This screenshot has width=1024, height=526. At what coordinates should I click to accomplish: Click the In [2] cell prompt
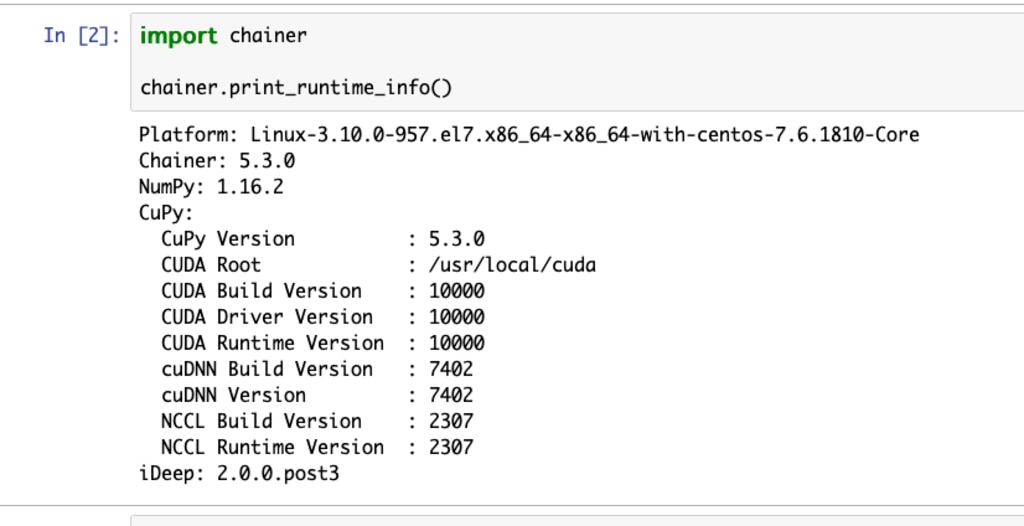82,35
